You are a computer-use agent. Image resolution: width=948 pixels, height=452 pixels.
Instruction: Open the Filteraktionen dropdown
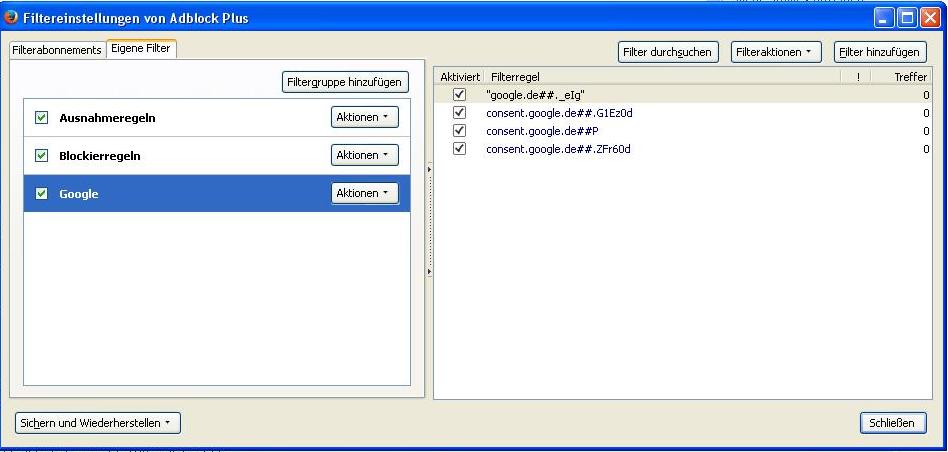click(x=776, y=52)
